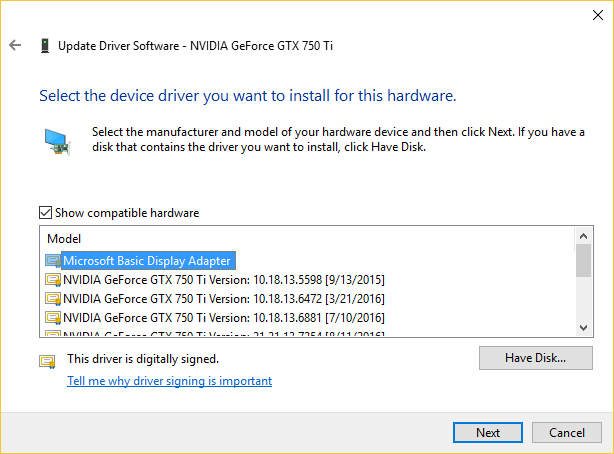This screenshot has width=614, height=454.
Task: Click the Microsoft Basic Display Adapter row icon
Action: [x=53, y=260]
